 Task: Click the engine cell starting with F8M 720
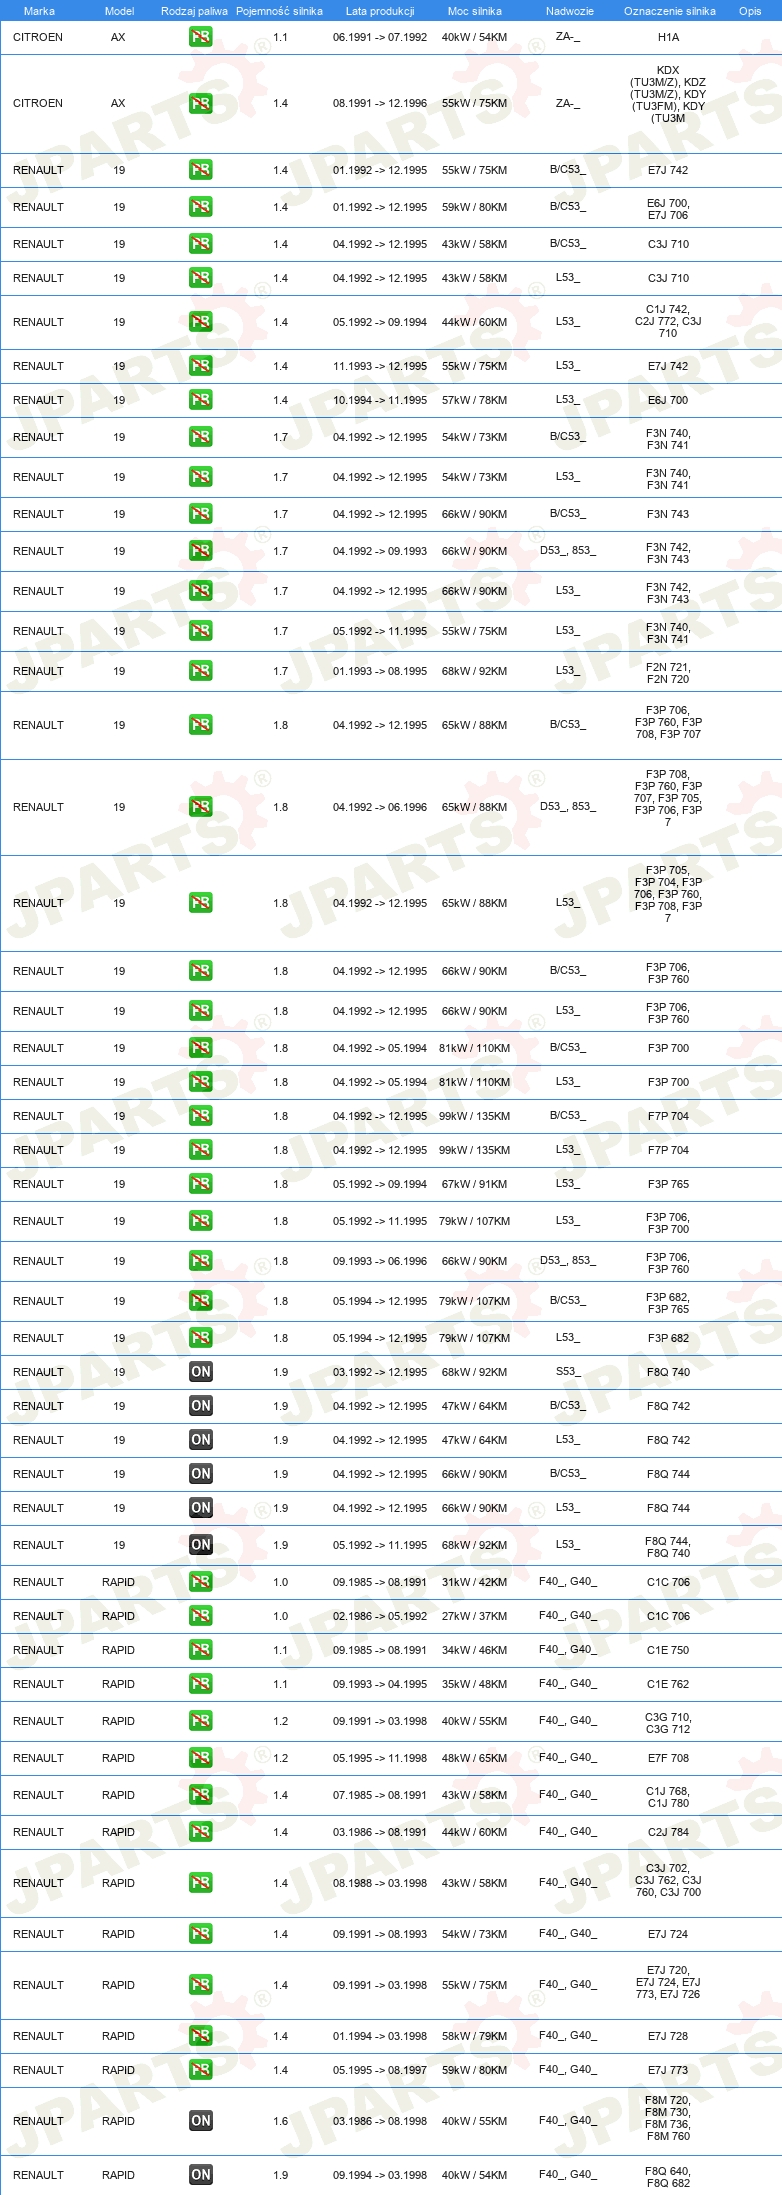(x=668, y=2118)
